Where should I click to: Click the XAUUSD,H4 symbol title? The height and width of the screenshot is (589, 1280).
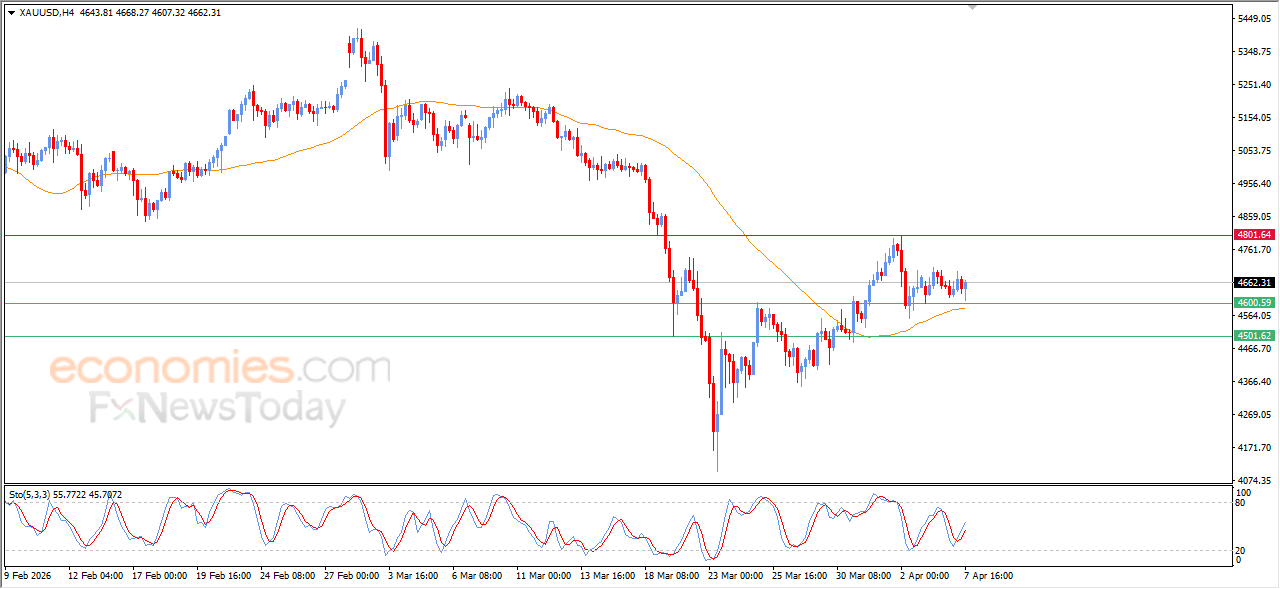click(46, 13)
